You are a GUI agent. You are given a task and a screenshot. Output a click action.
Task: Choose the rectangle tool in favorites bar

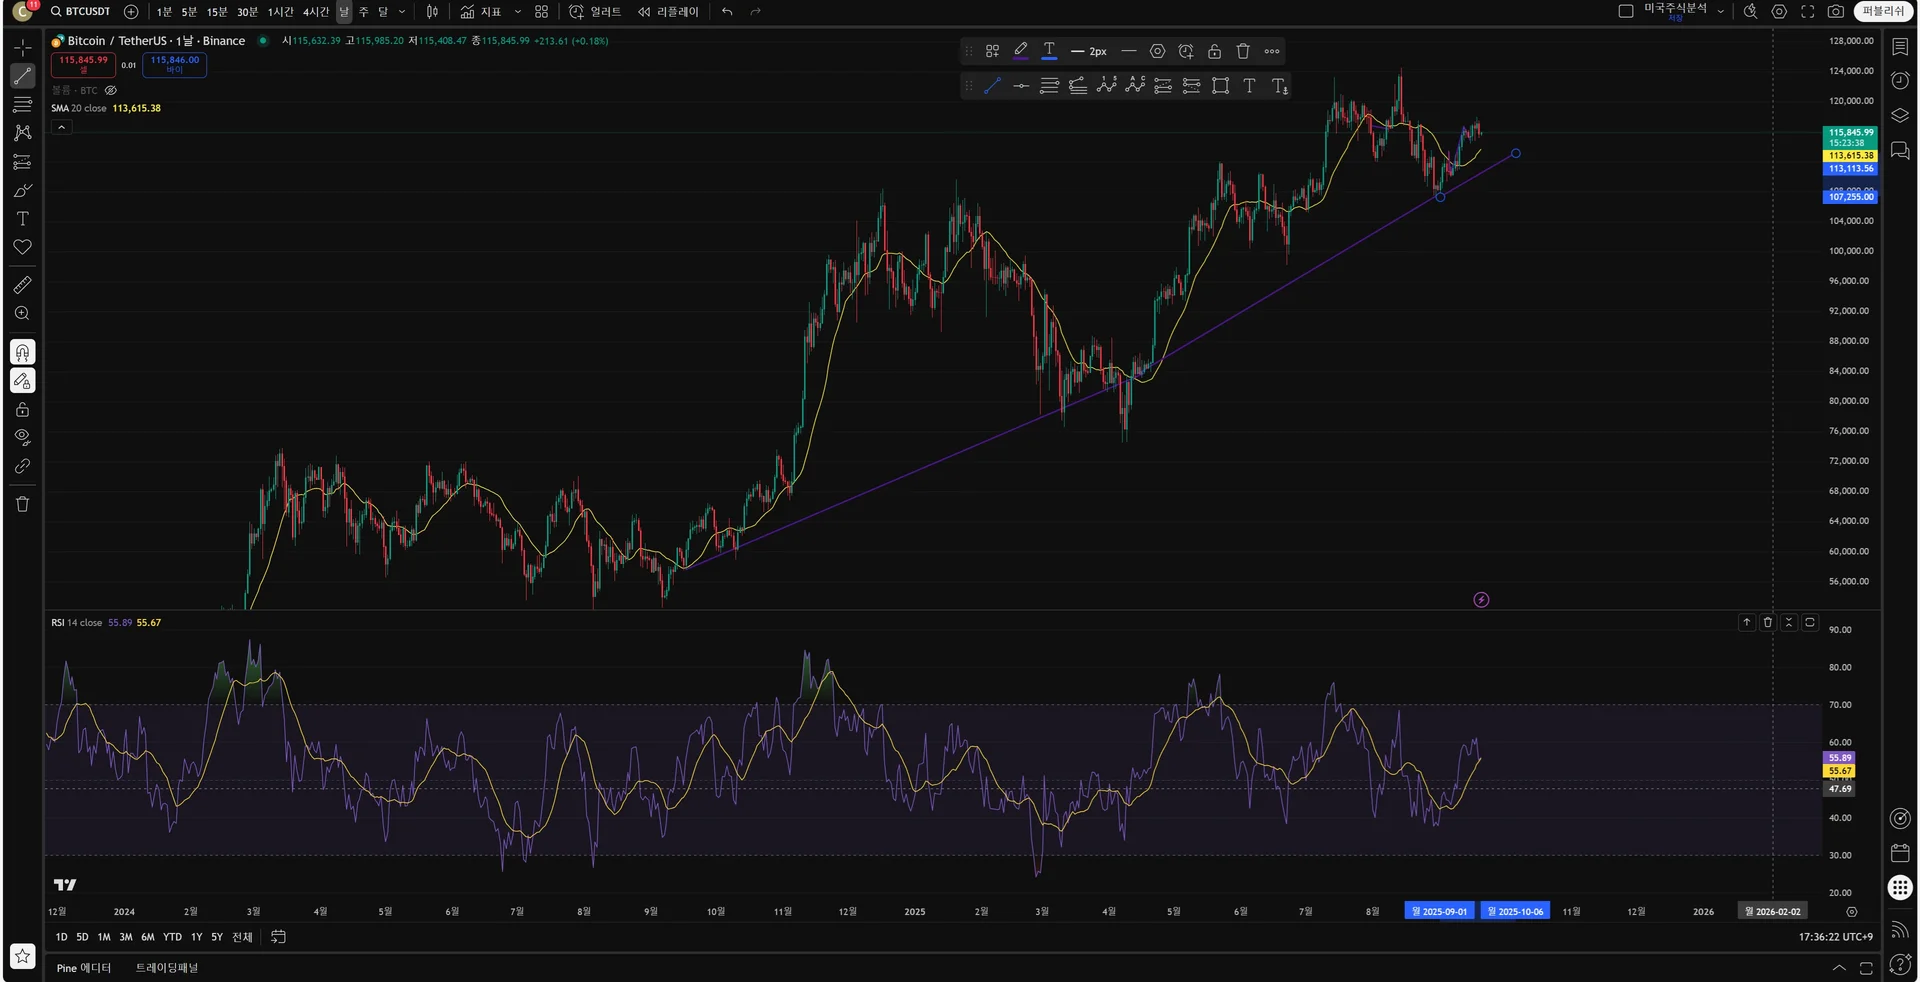tap(1220, 86)
